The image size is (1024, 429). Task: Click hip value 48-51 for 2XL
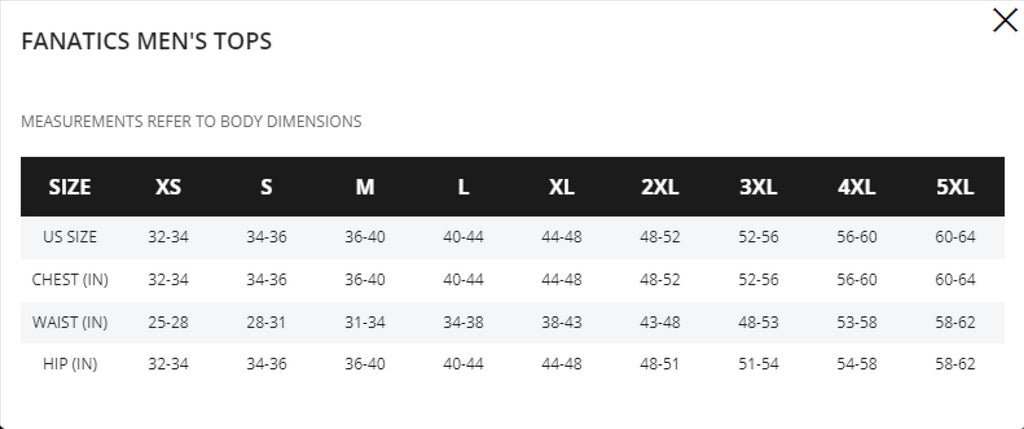tap(660, 364)
